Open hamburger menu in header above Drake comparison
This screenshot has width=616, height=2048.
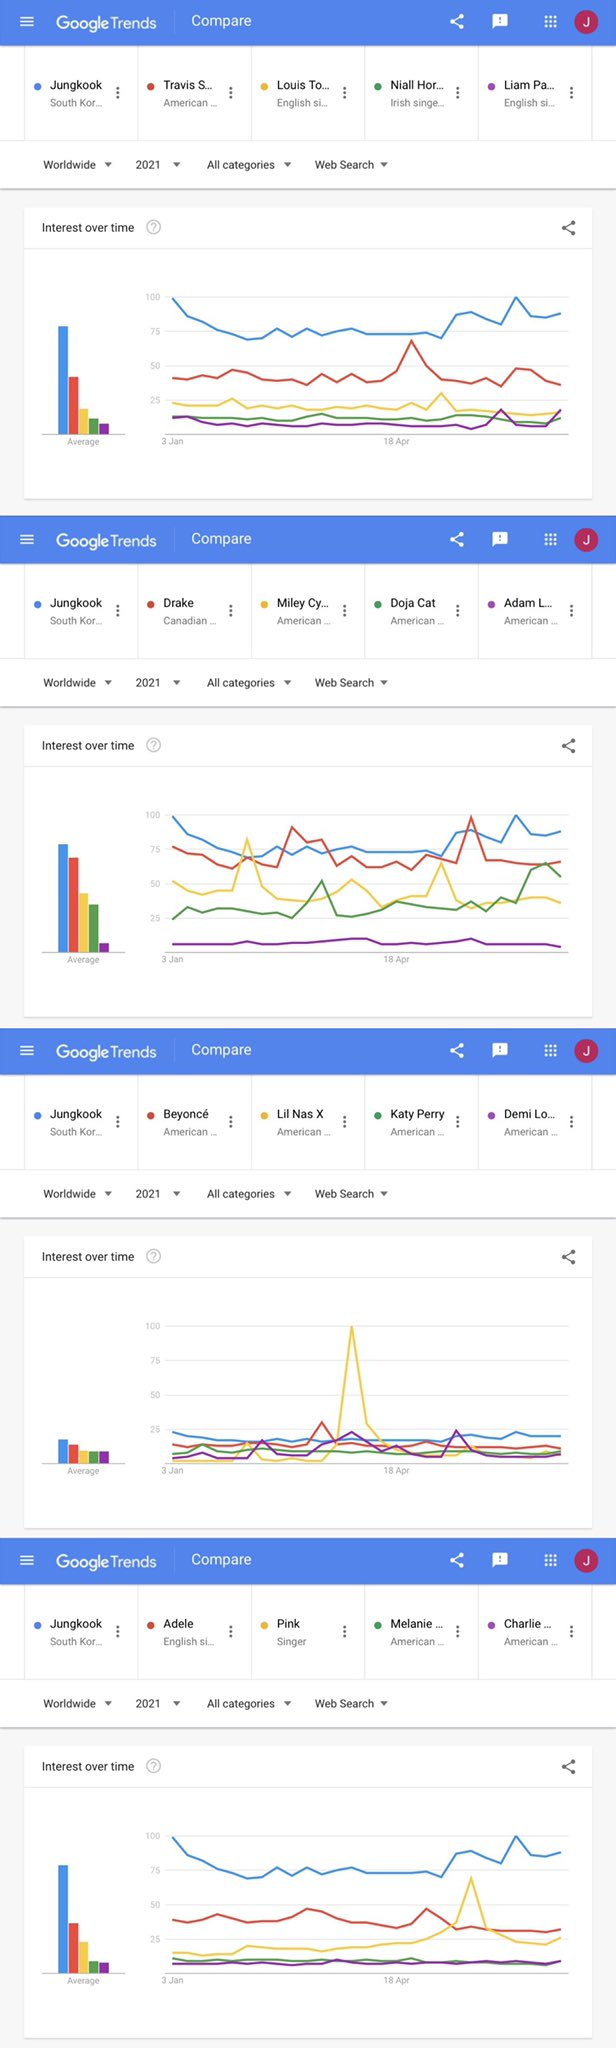(x=27, y=539)
